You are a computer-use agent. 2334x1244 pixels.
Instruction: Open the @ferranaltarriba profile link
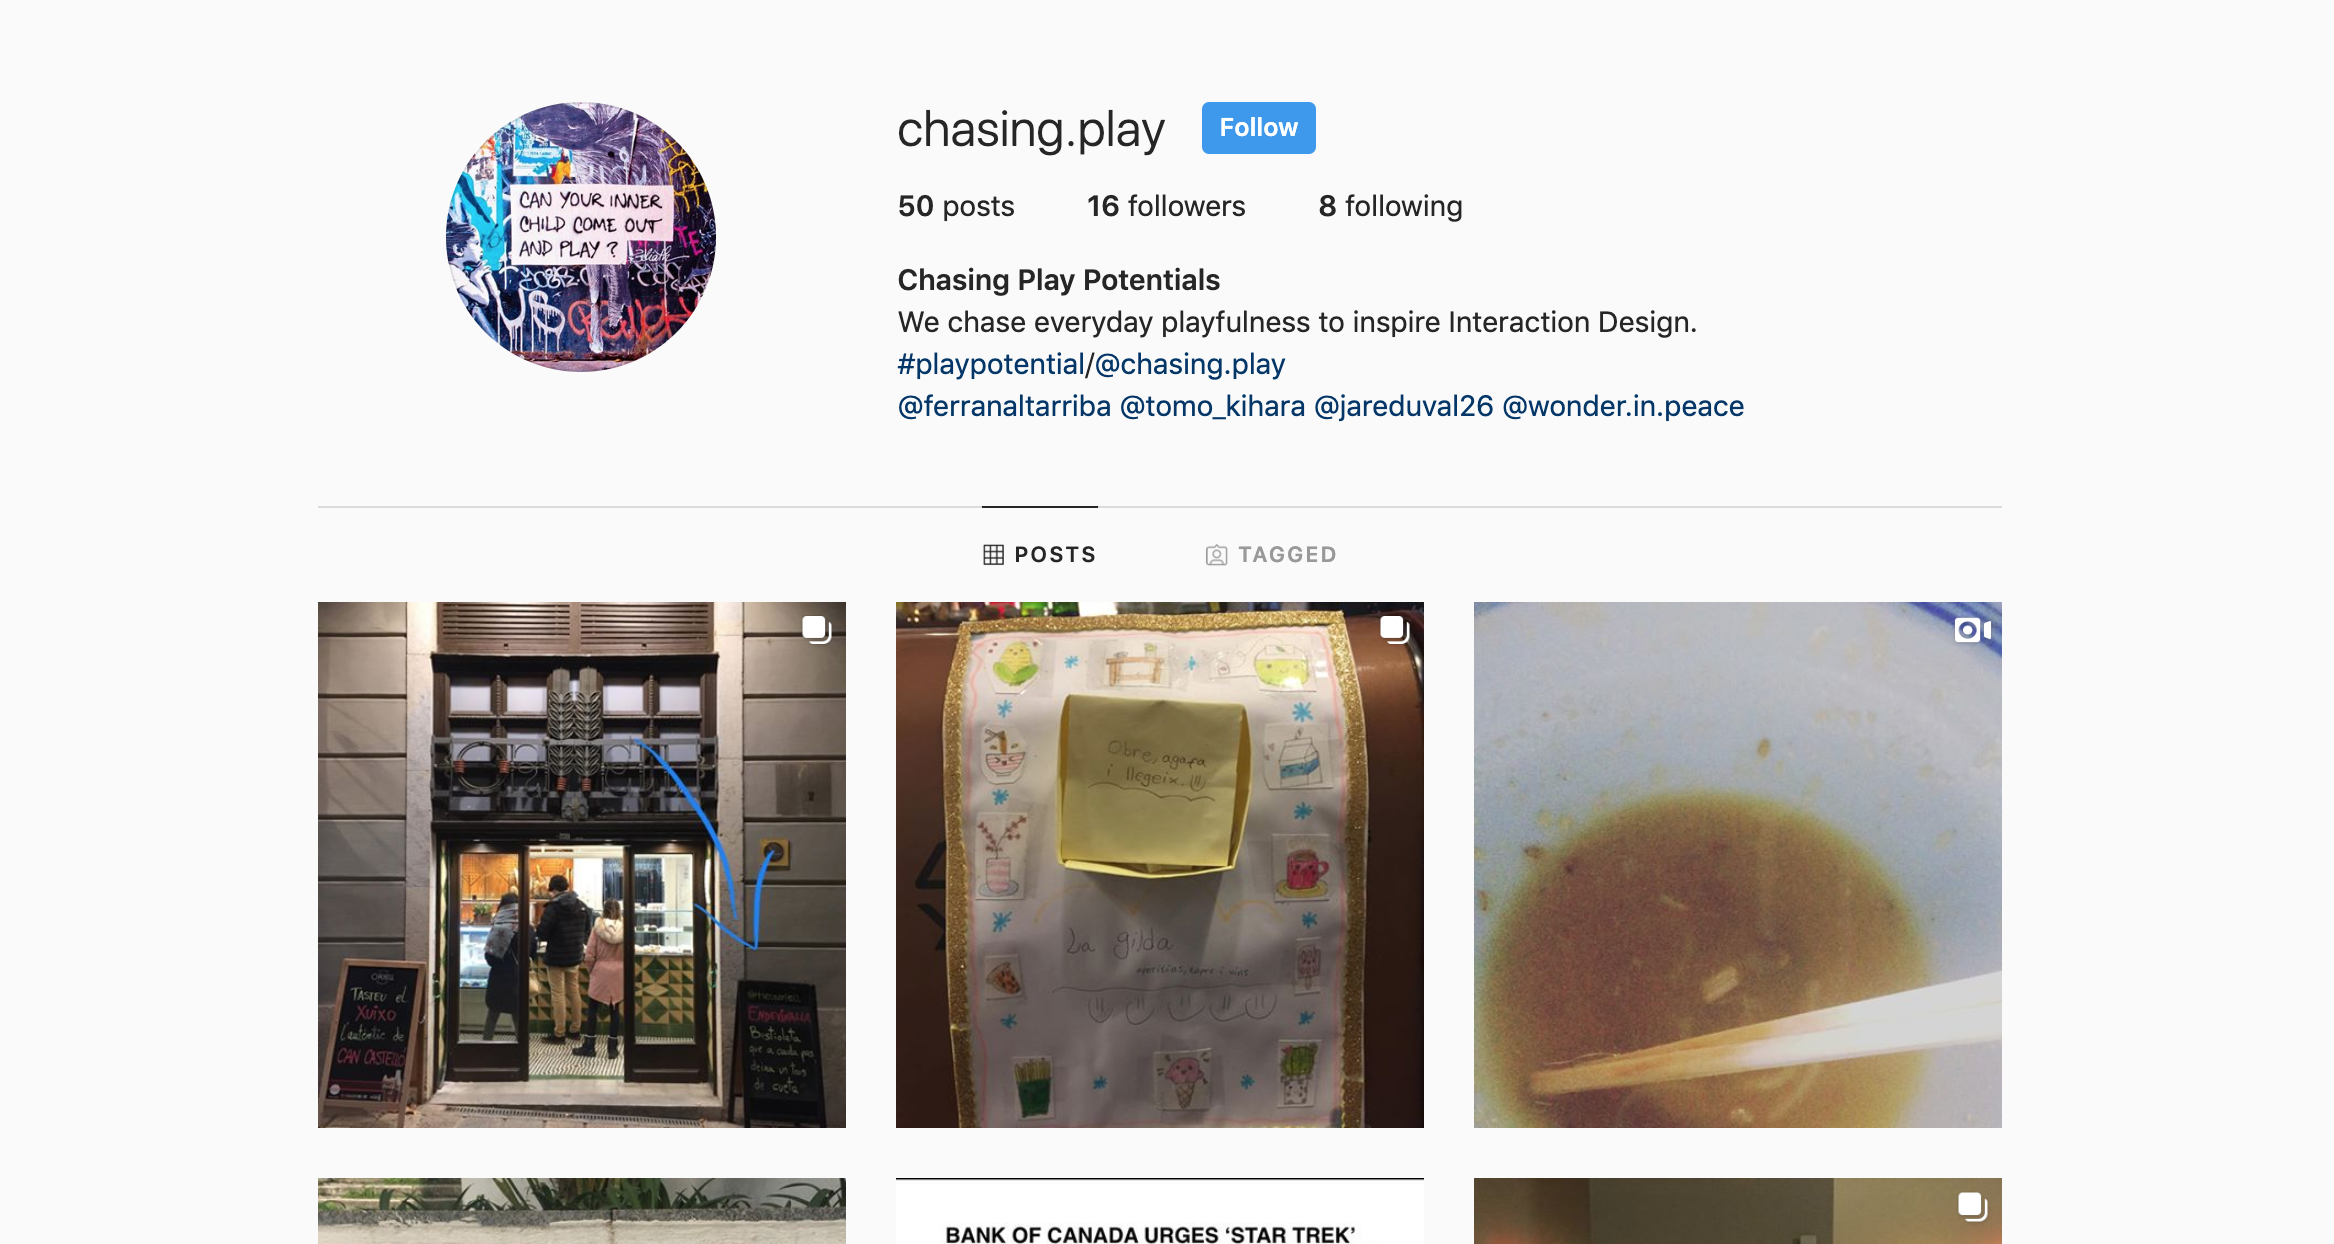[x=1004, y=406]
